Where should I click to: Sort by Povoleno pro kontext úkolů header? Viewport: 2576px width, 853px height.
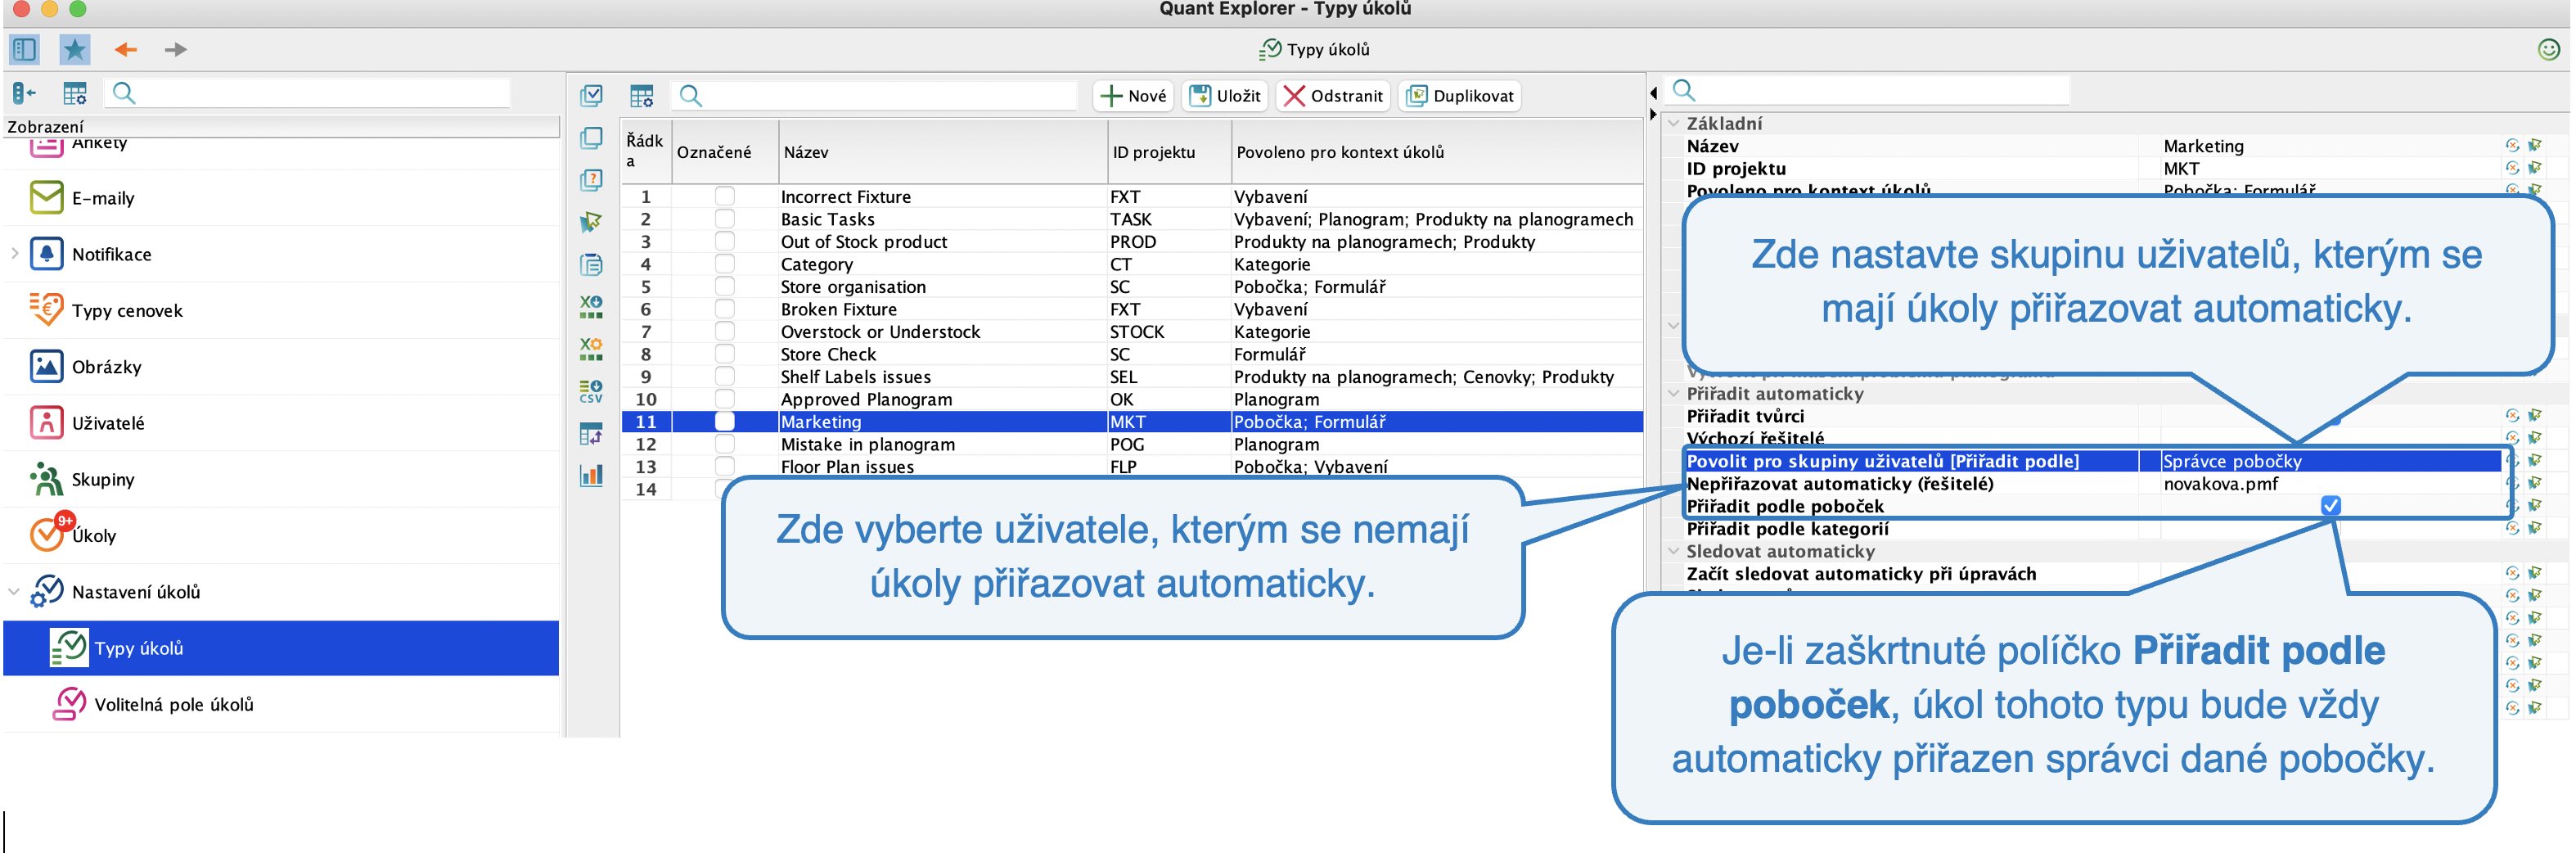point(1437,152)
